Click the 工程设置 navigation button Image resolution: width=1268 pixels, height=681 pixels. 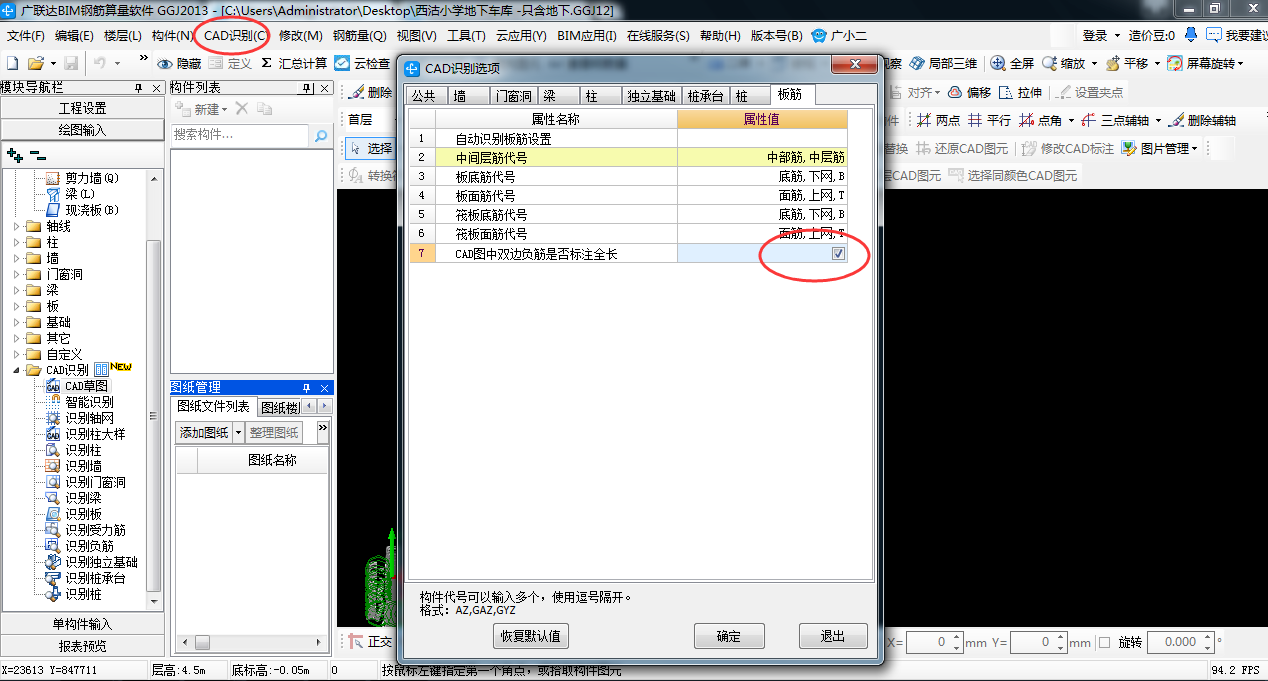coord(82,108)
